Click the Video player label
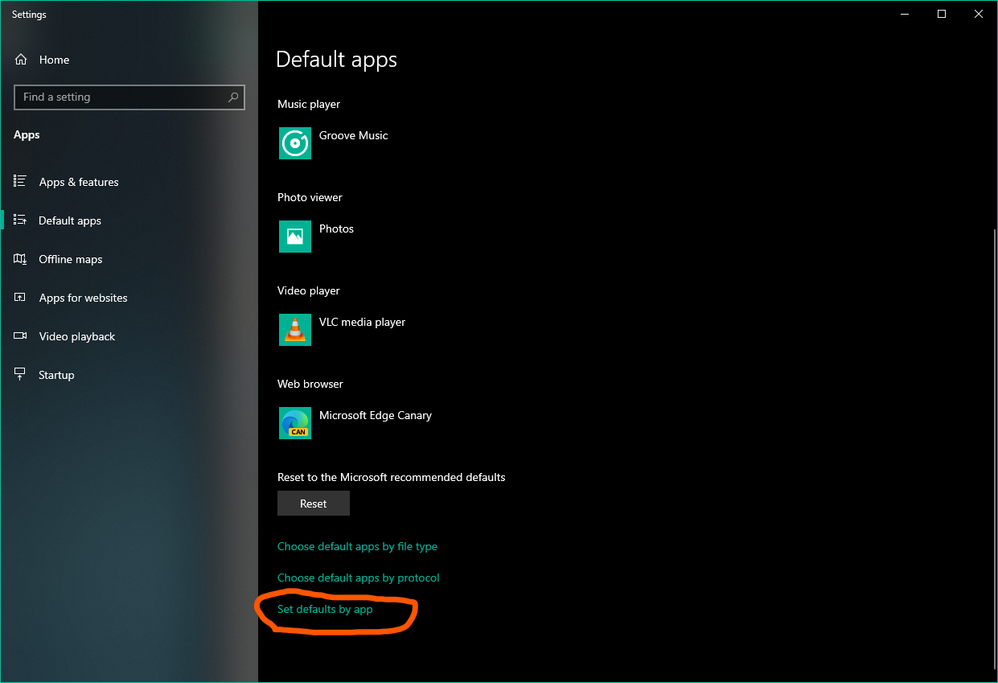Screen dimensions: 998x683 [x=309, y=291]
